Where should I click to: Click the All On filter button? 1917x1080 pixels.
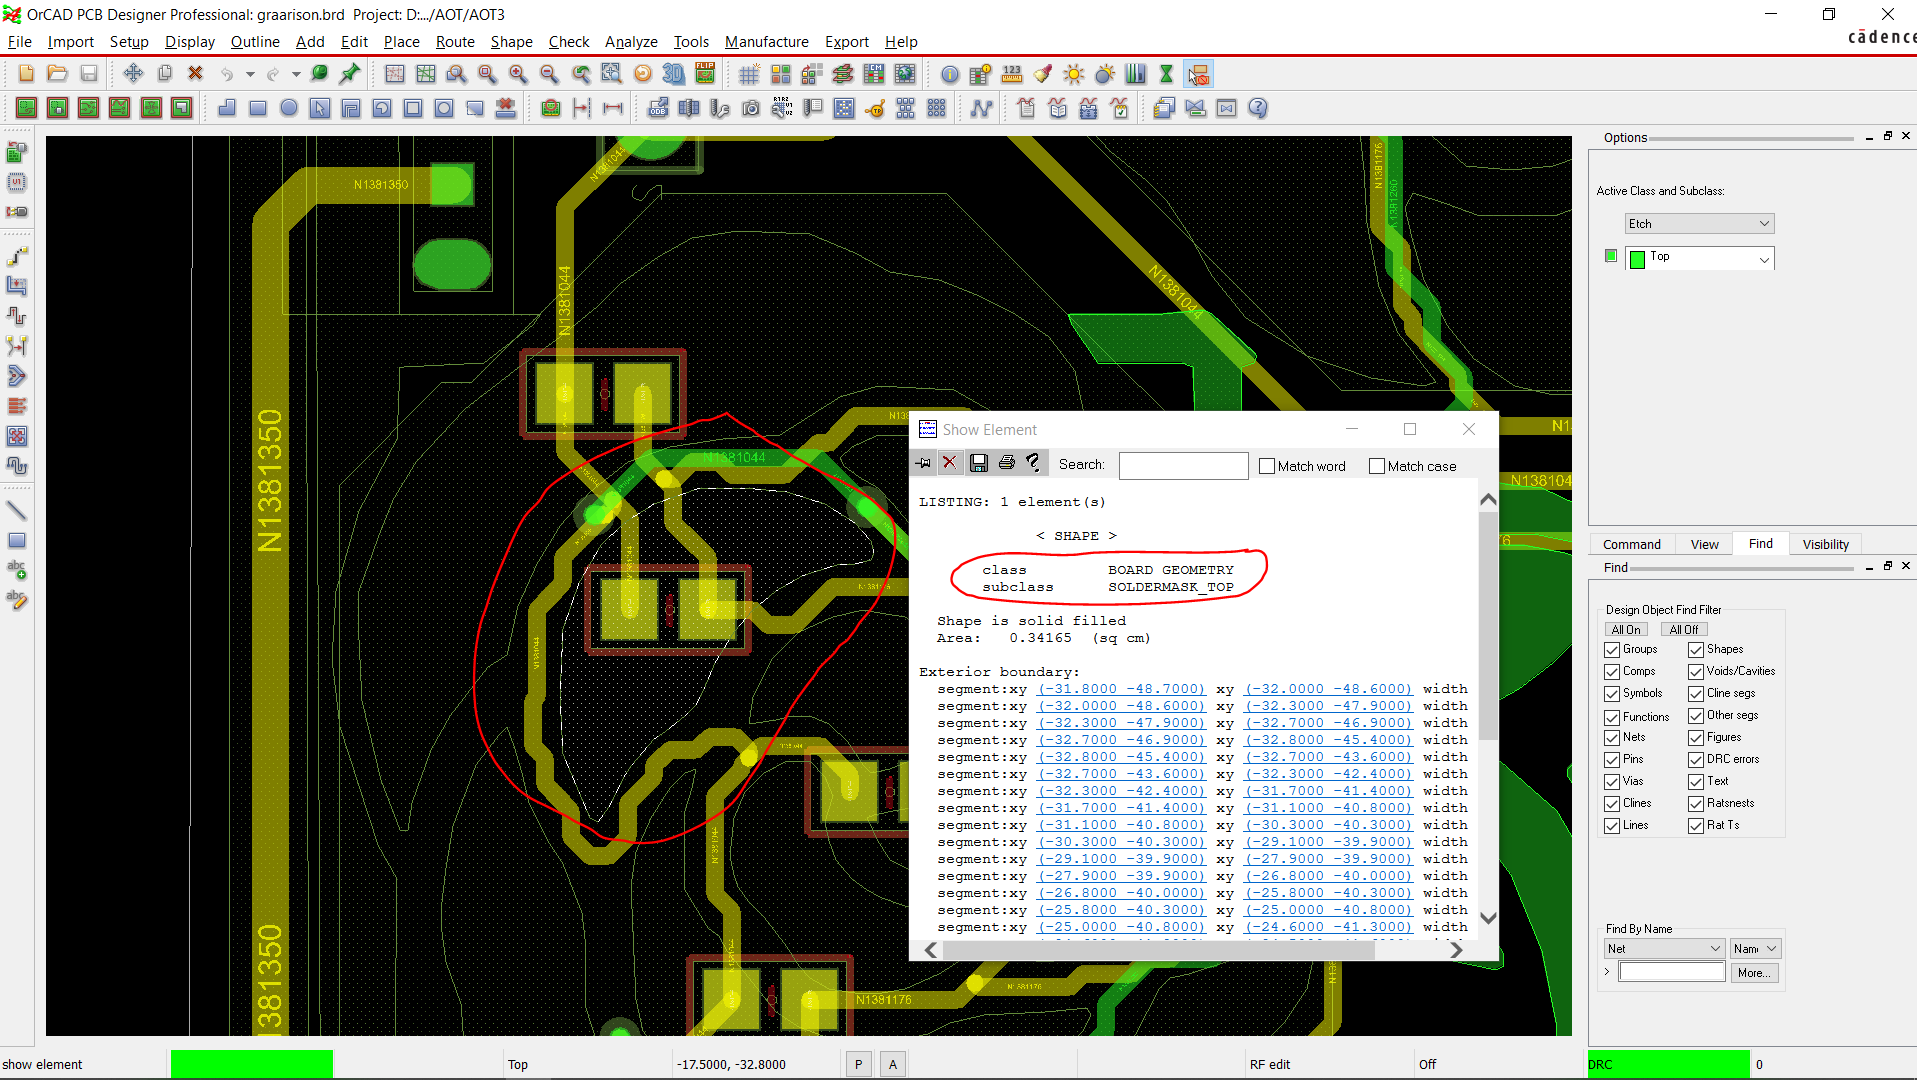point(1626,630)
